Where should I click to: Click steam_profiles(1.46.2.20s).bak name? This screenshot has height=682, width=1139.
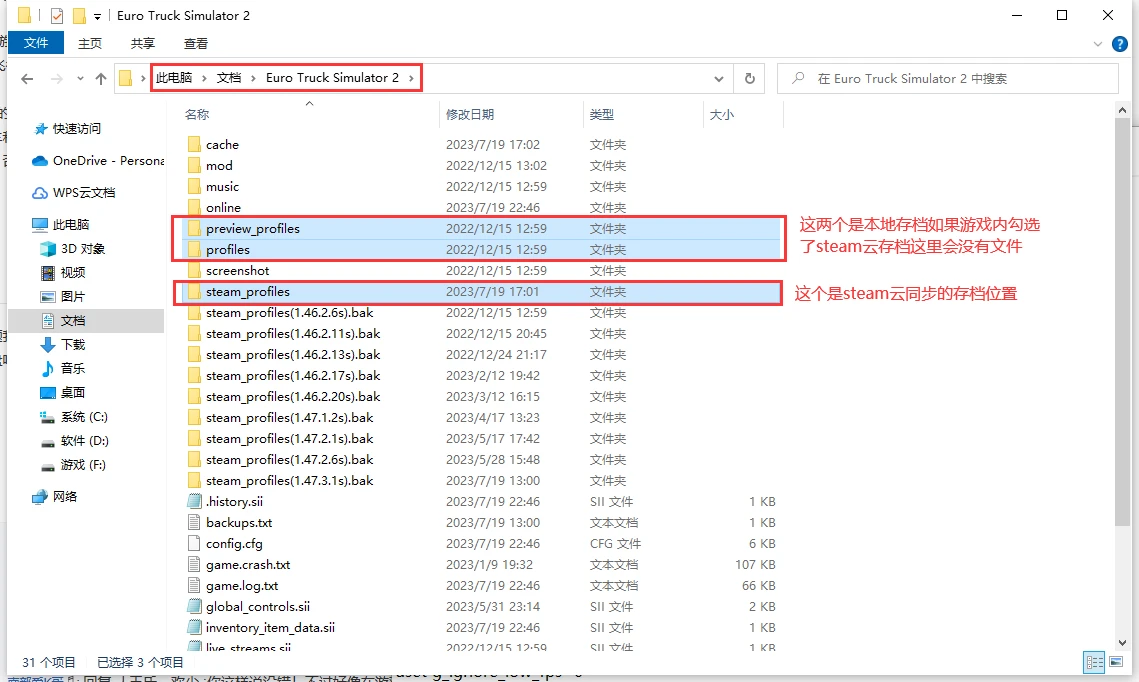[293, 397]
